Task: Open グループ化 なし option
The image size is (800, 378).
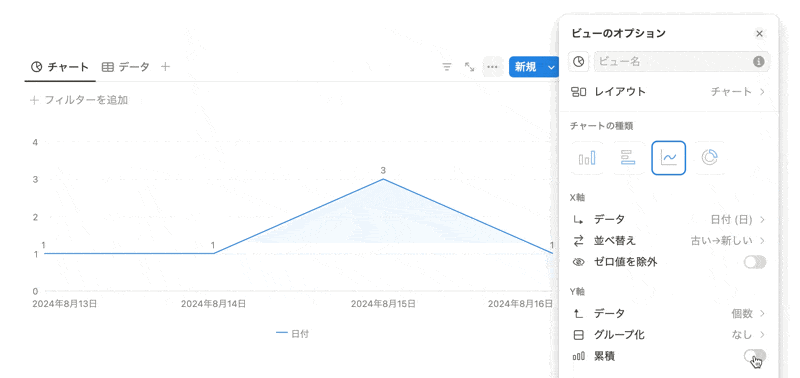Action: [x=669, y=335]
